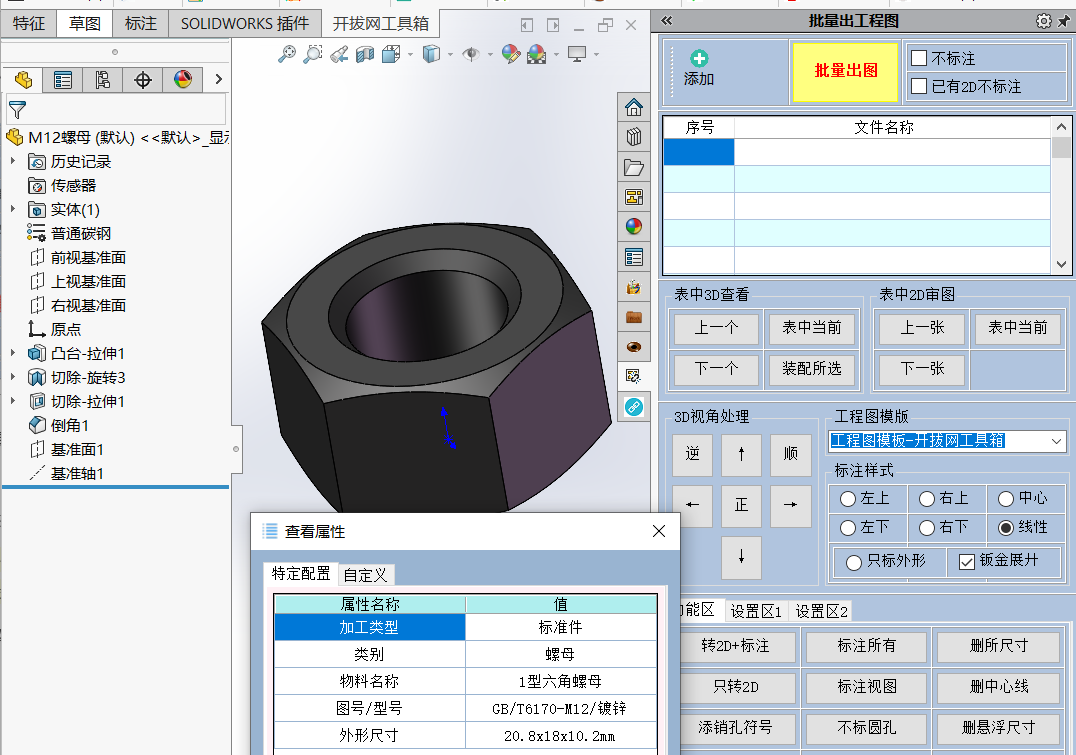Viewport: 1076px width, 755px height.
Task: Click the file list scrollbar down arrow
Action: (1061, 264)
